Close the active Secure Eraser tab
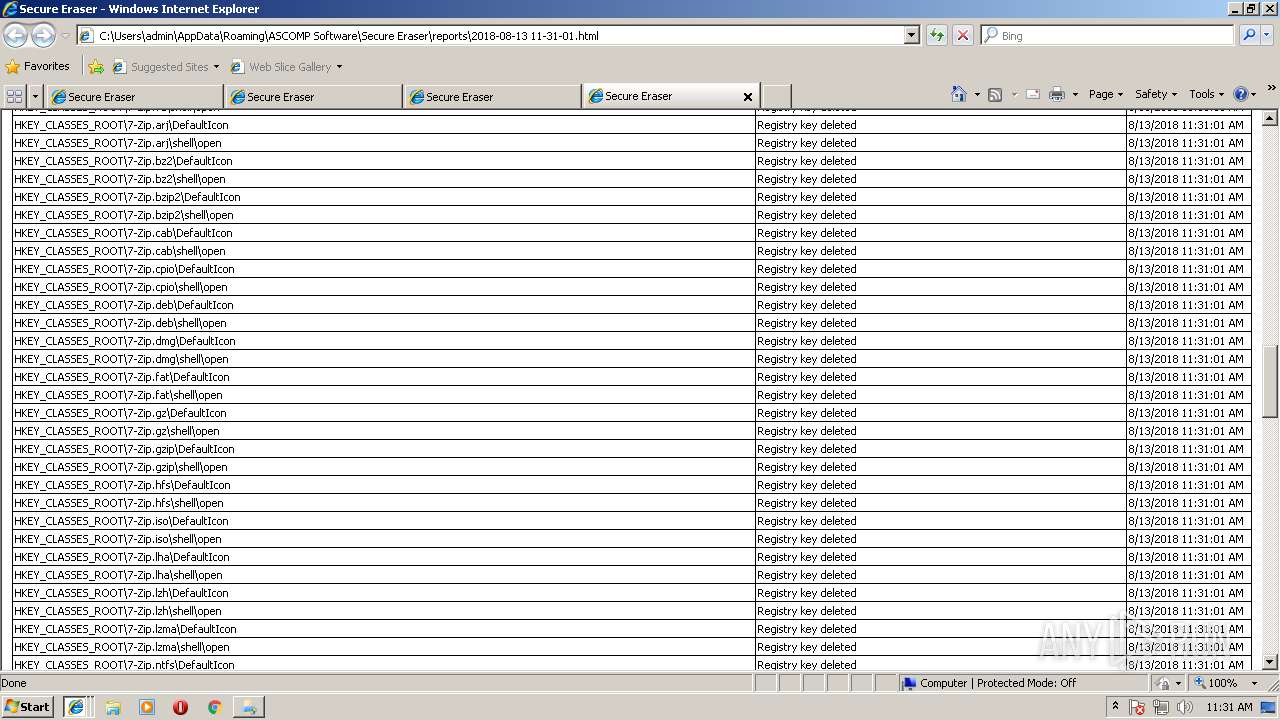This screenshot has height=720, width=1280. click(747, 97)
